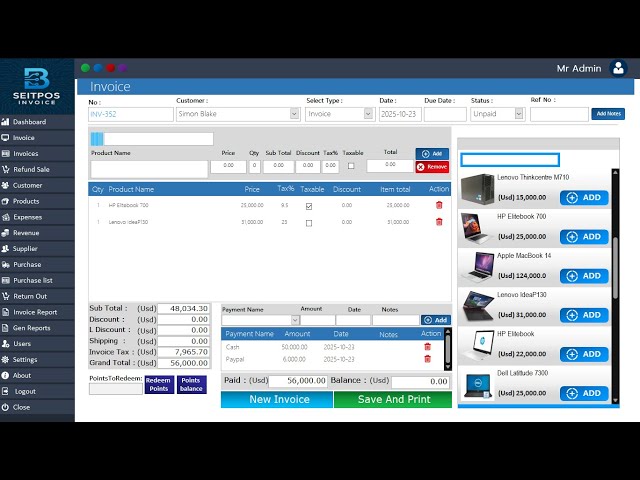Image resolution: width=640 pixels, height=480 pixels.
Task: Click the Mr Admin user avatar icon
Action: coord(618,68)
